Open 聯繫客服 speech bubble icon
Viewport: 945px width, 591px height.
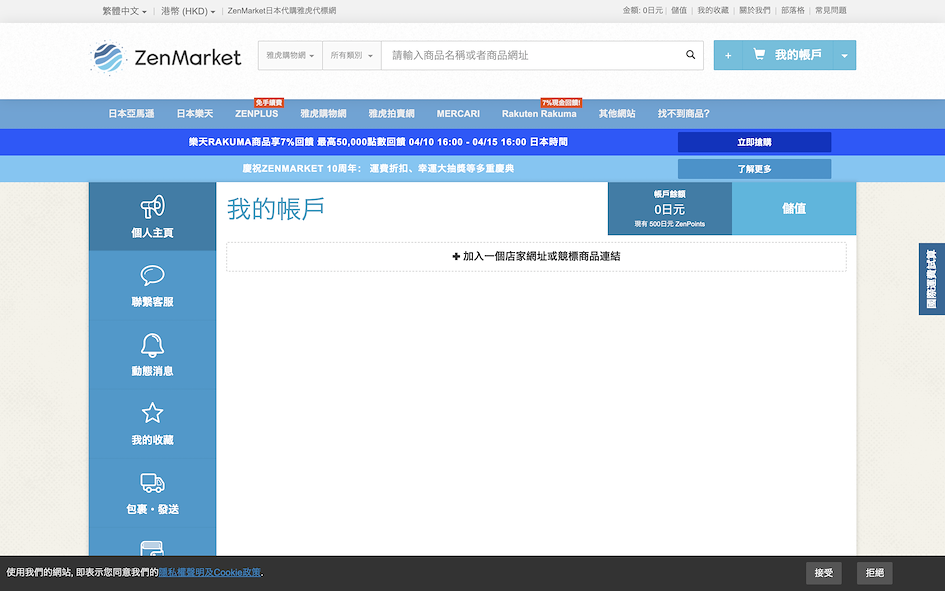coord(152,275)
